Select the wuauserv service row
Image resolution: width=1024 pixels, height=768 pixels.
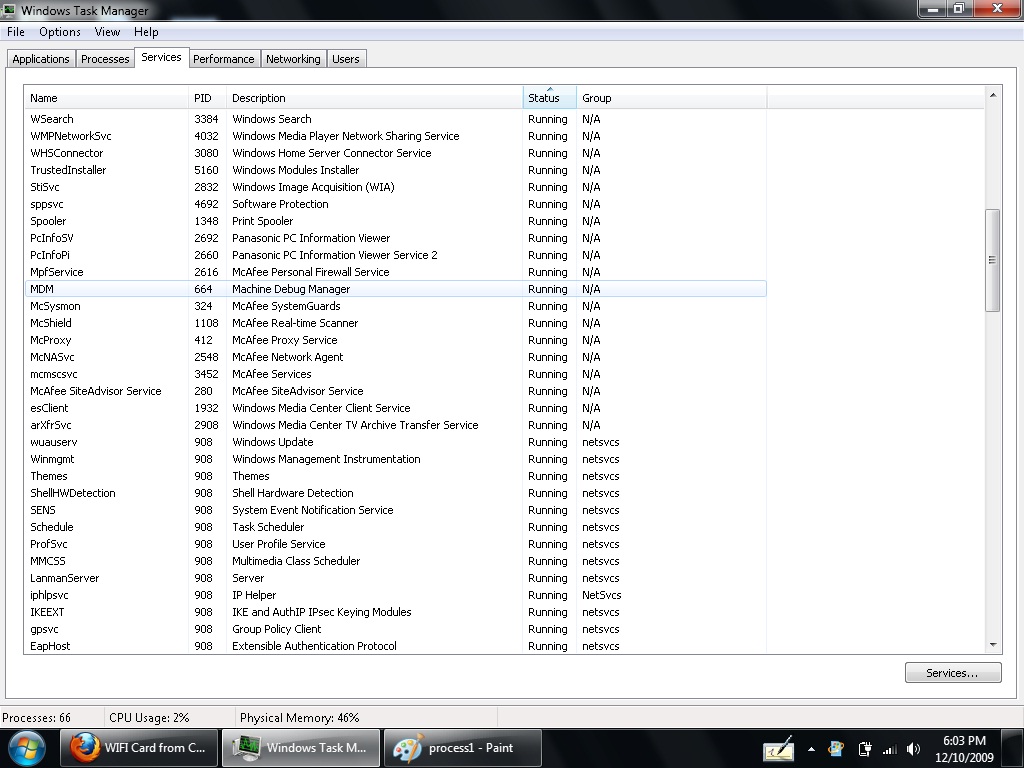[x=395, y=441]
